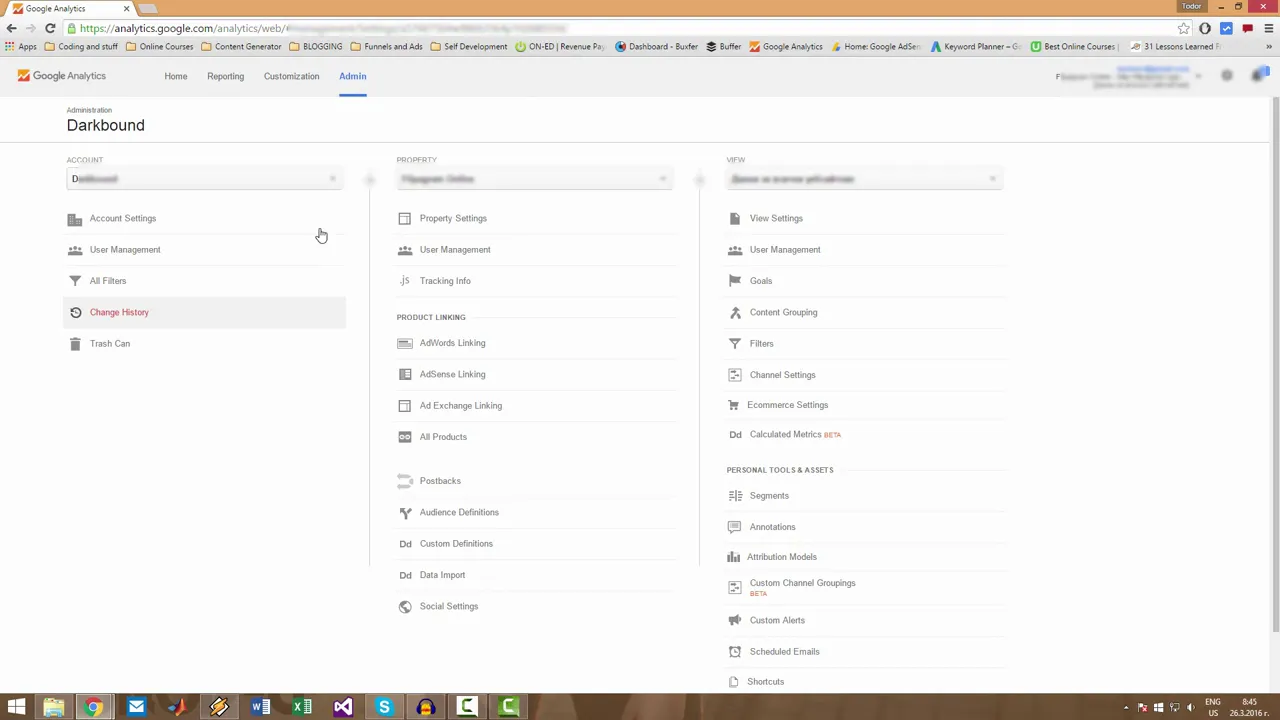Open Account Settings building icon
The image size is (1280, 720).
point(75,219)
